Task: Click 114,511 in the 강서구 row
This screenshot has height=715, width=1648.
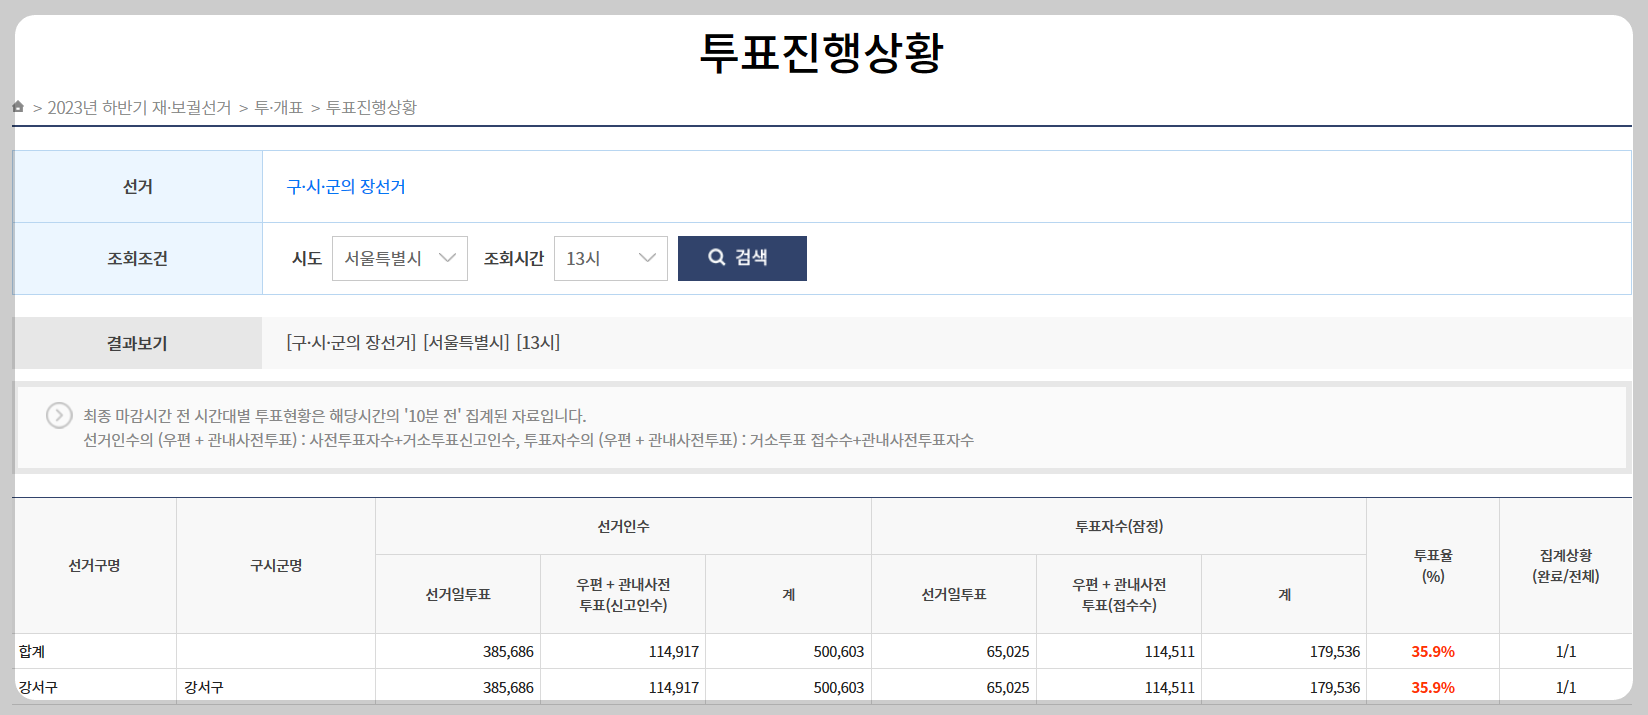Action: [1170, 688]
